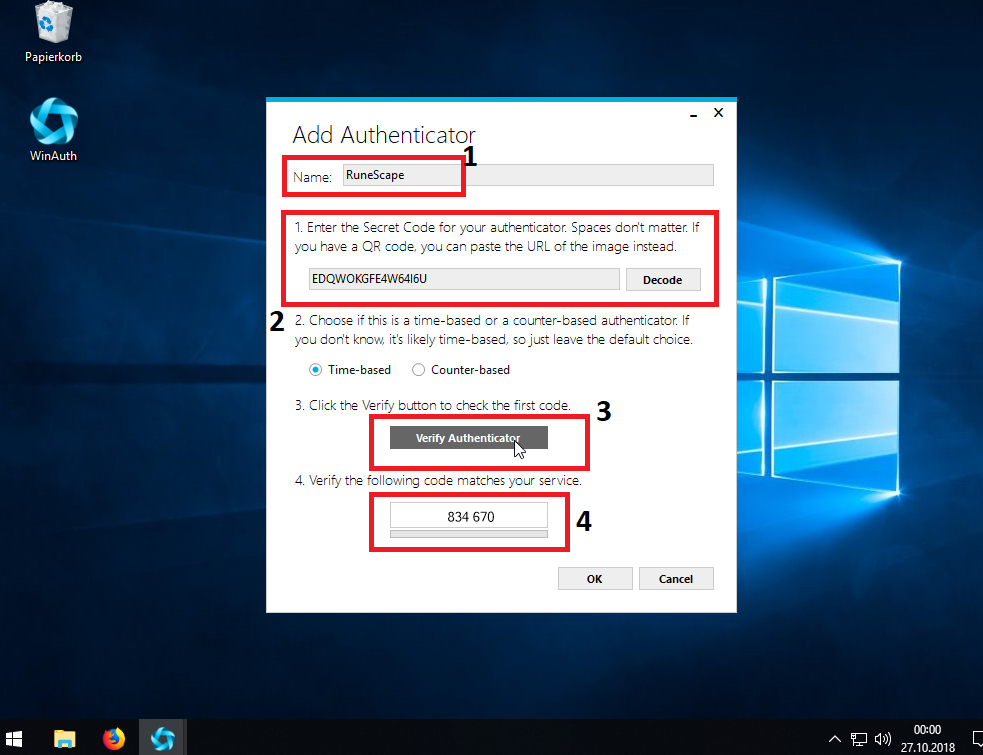Cancel the Add Authenticator dialog
The width and height of the screenshot is (983, 755).
(676, 579)
